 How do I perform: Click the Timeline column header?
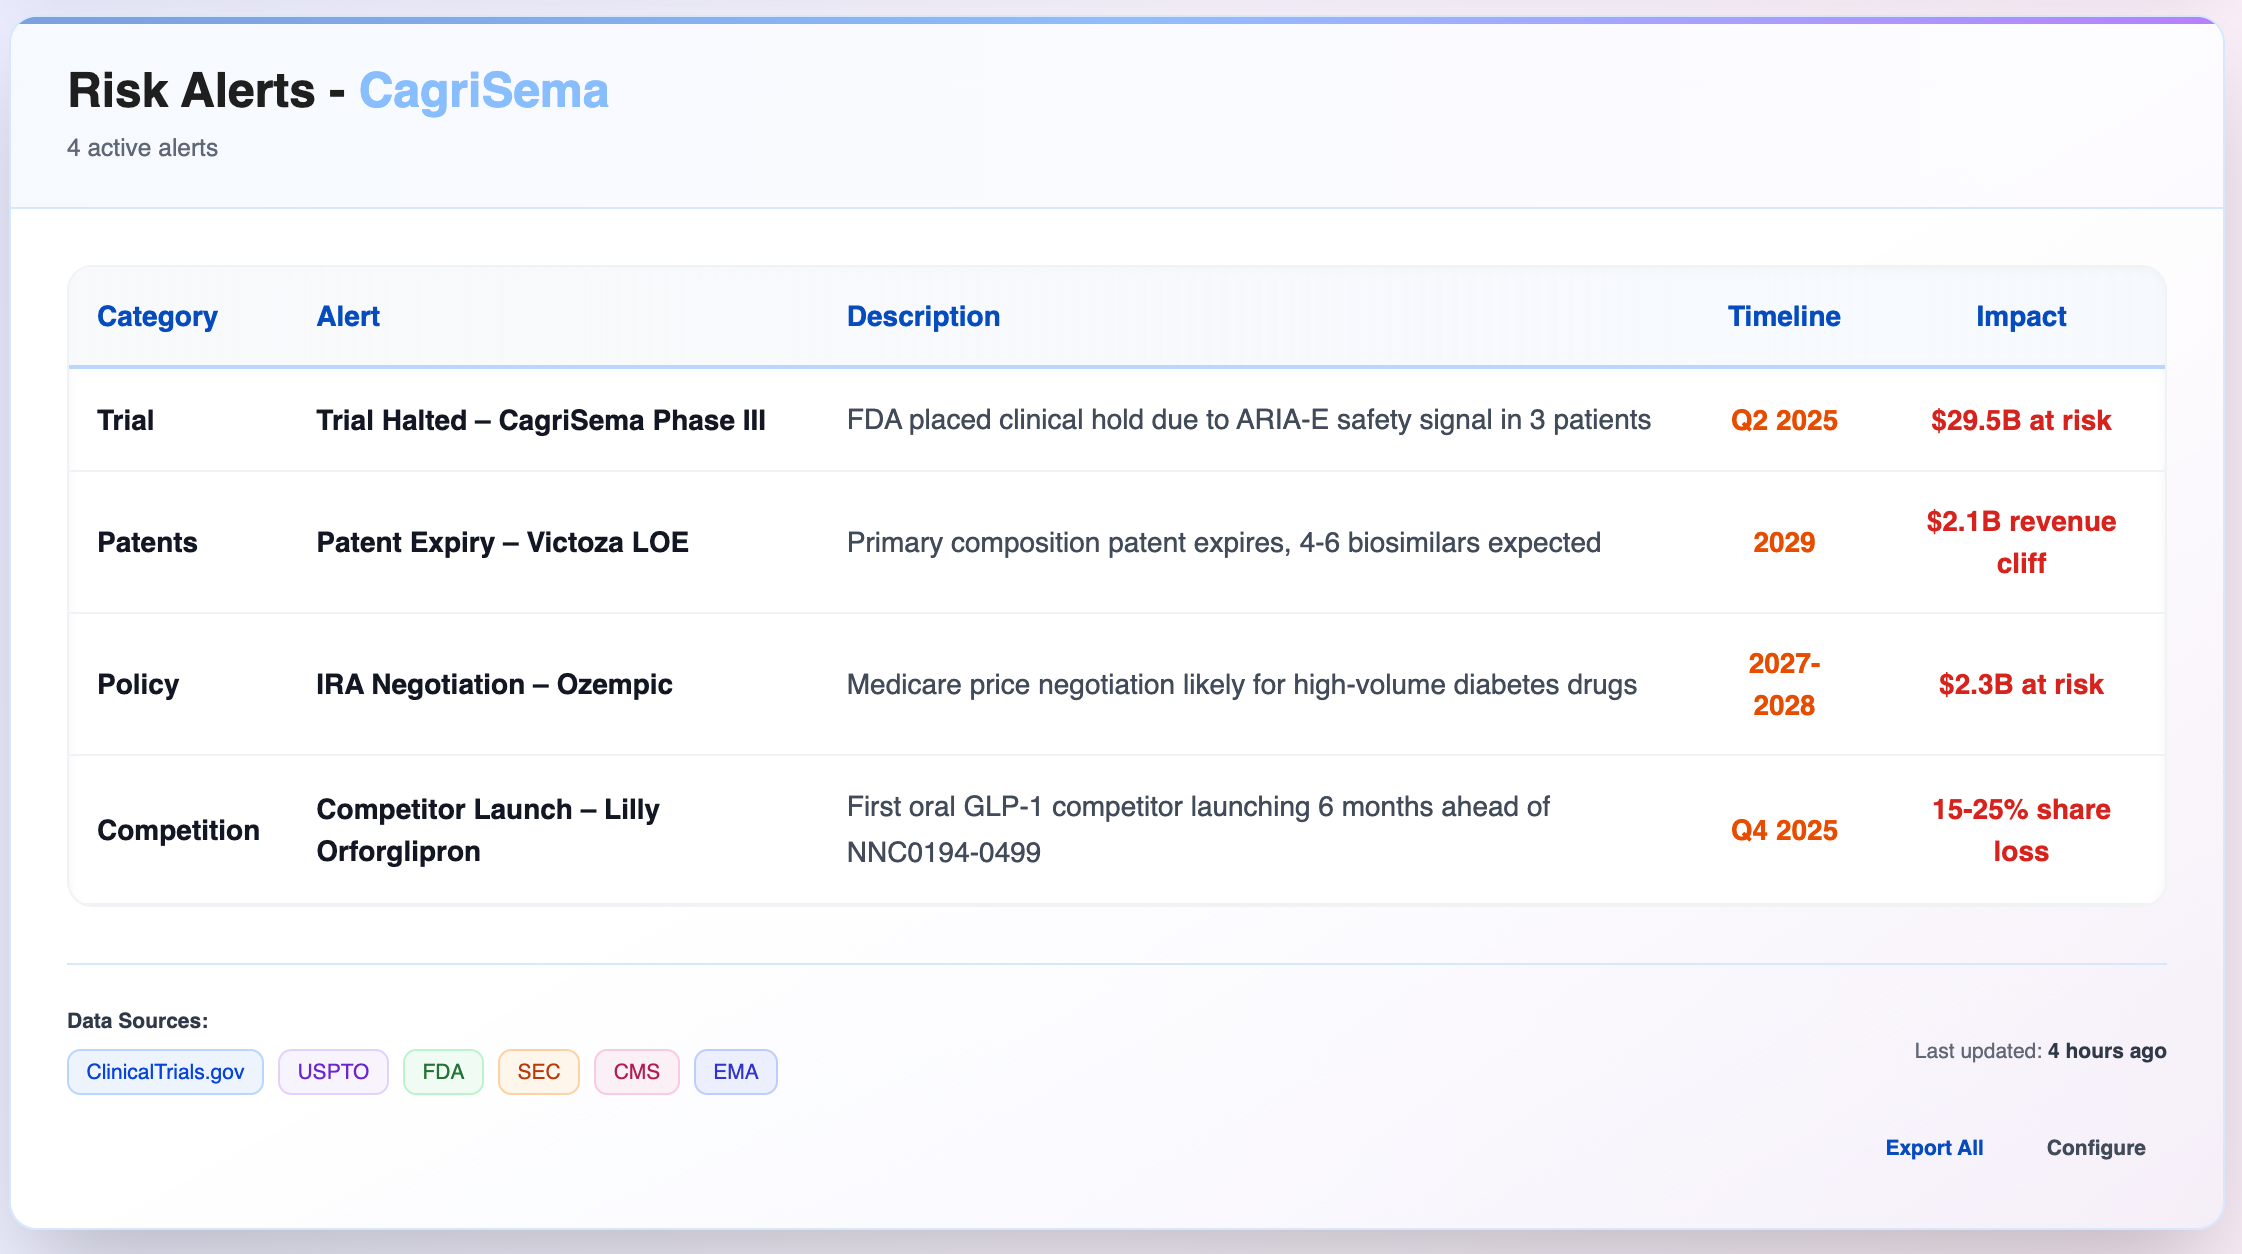pyautogui.click(x=1783, y=316)
